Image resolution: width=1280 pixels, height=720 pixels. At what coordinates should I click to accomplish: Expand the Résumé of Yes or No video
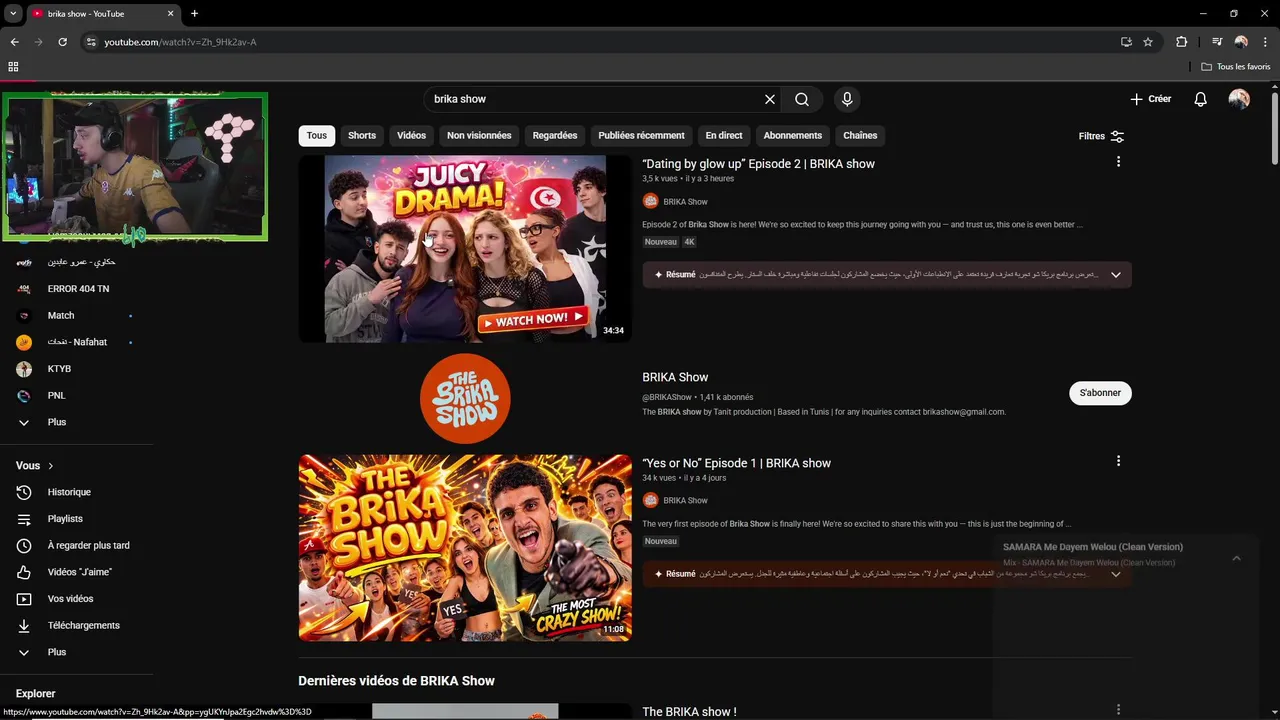(1116, 574)
